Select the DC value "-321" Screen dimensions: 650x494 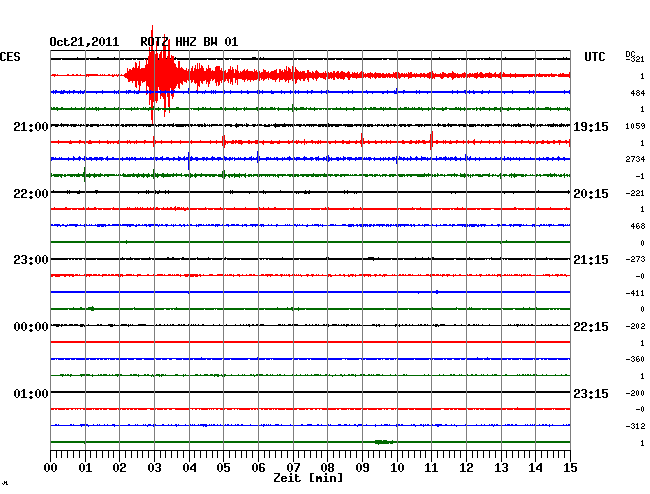tap(635, 59)
